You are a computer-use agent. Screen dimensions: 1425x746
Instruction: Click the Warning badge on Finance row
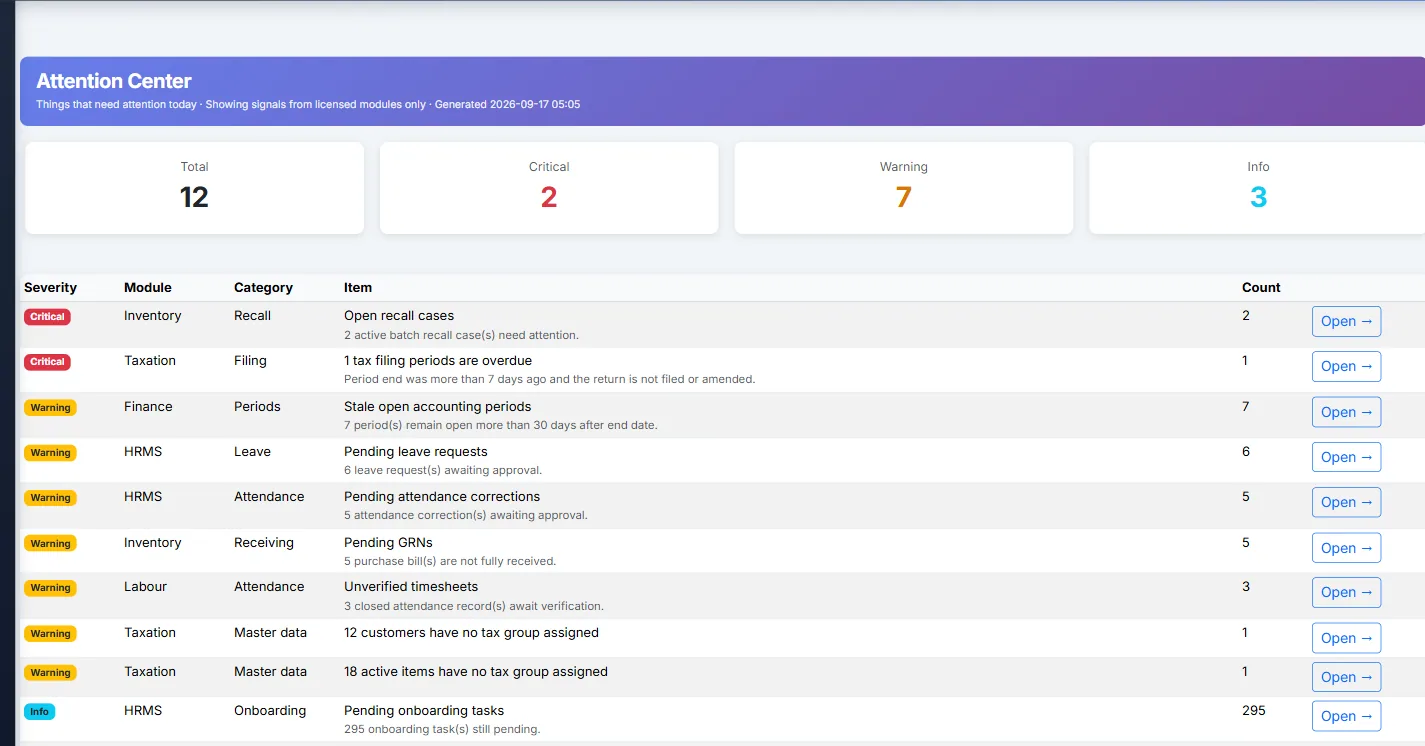pos(50,408)
